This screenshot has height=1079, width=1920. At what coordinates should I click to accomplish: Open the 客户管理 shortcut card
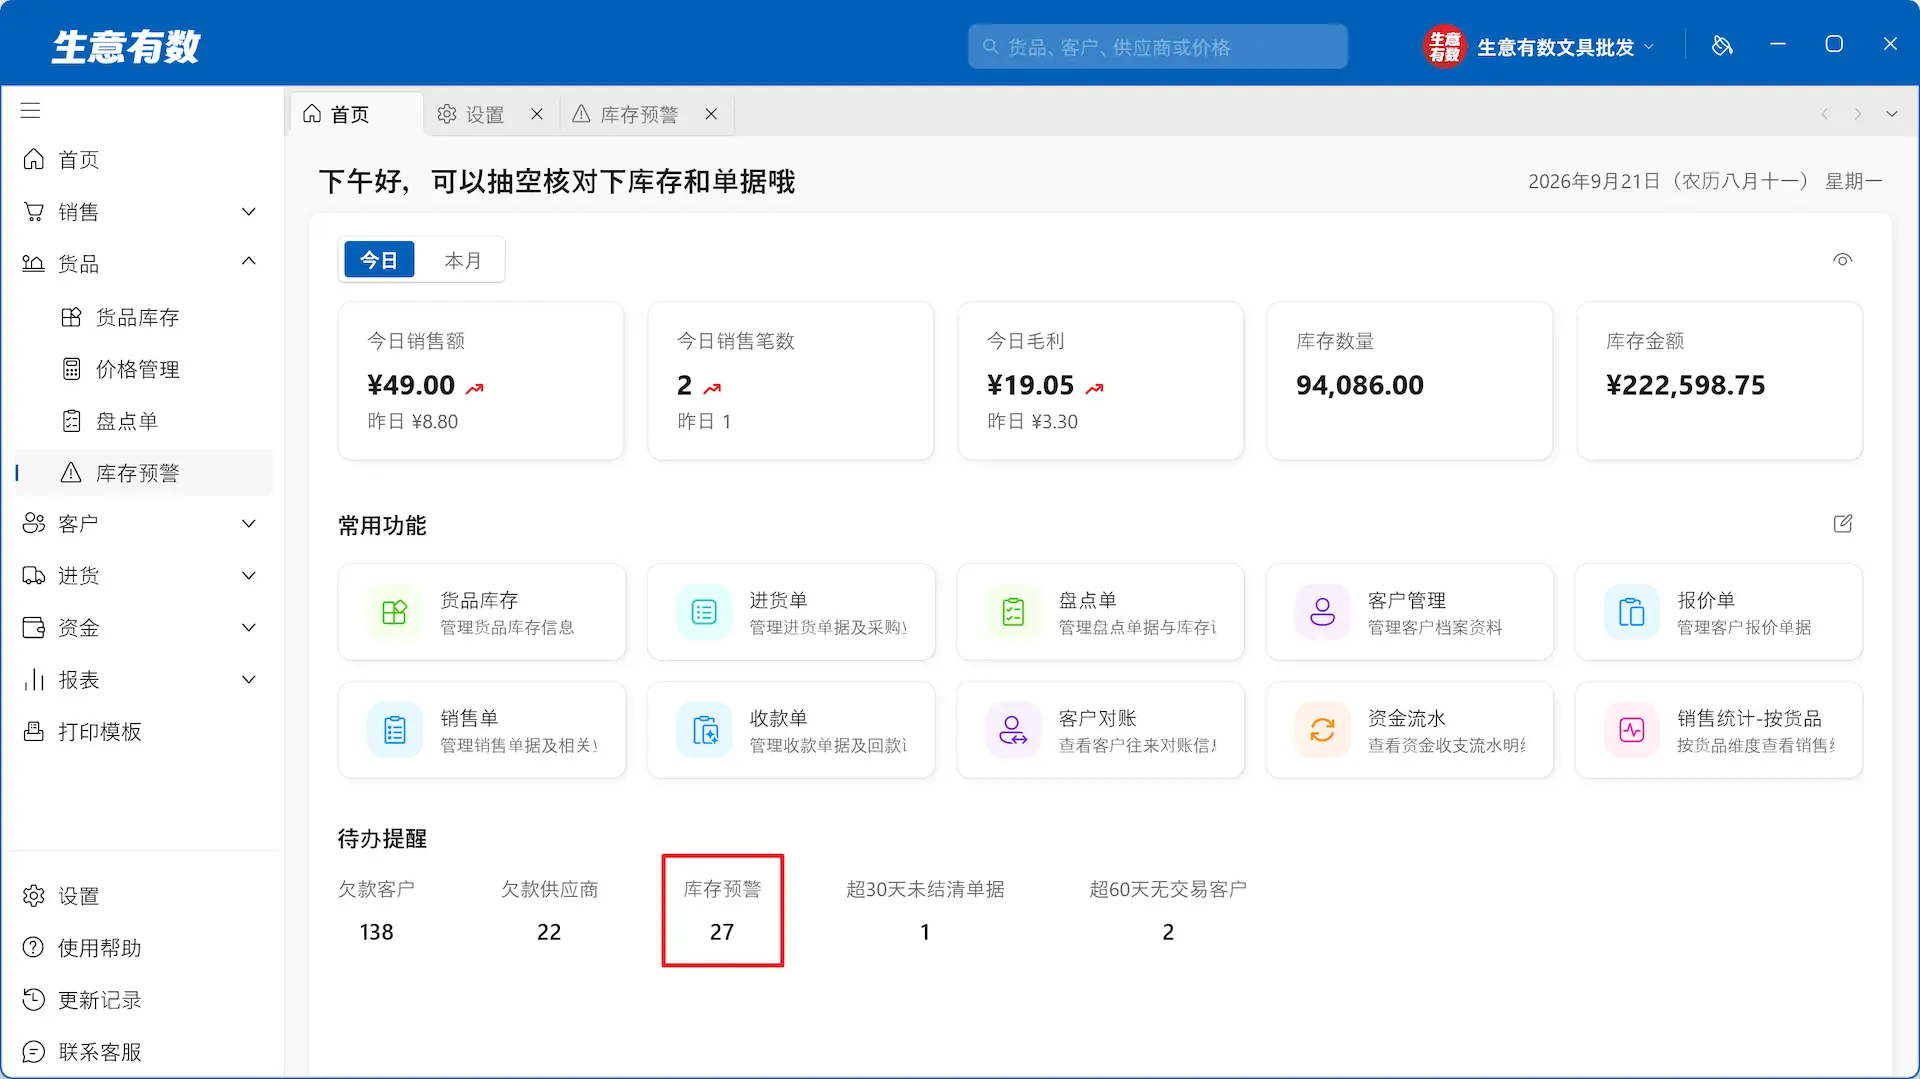(1409, 612)
